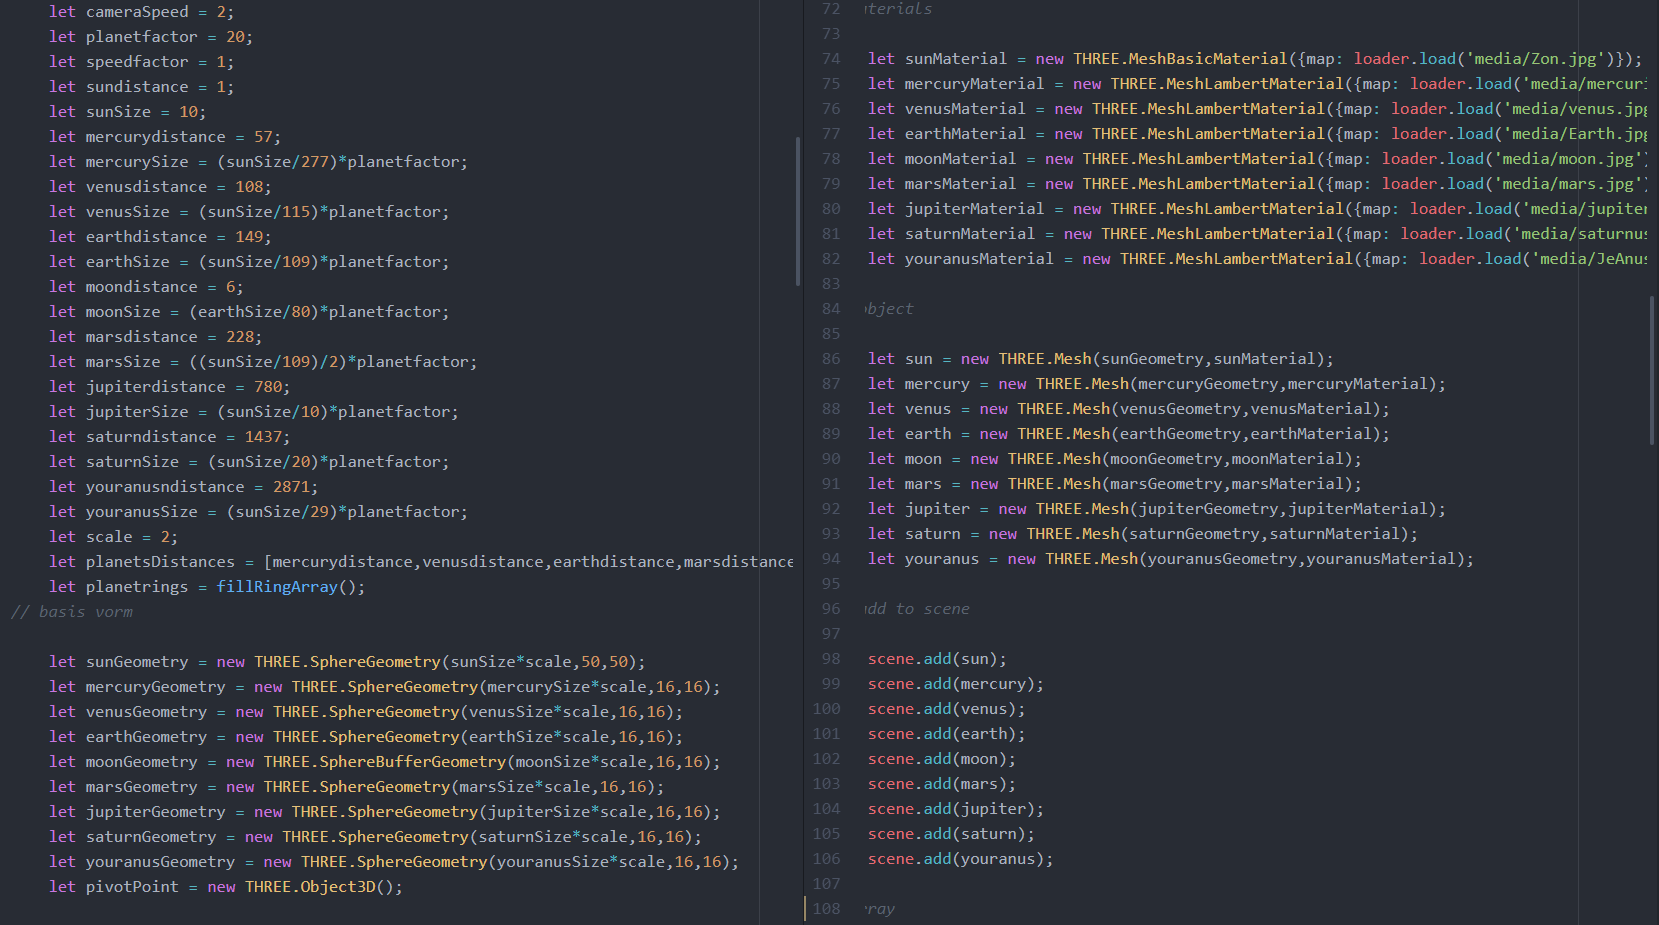Click the right editor pane scrollbar thumb
1659x925 pixels.
coord(1652,371)
